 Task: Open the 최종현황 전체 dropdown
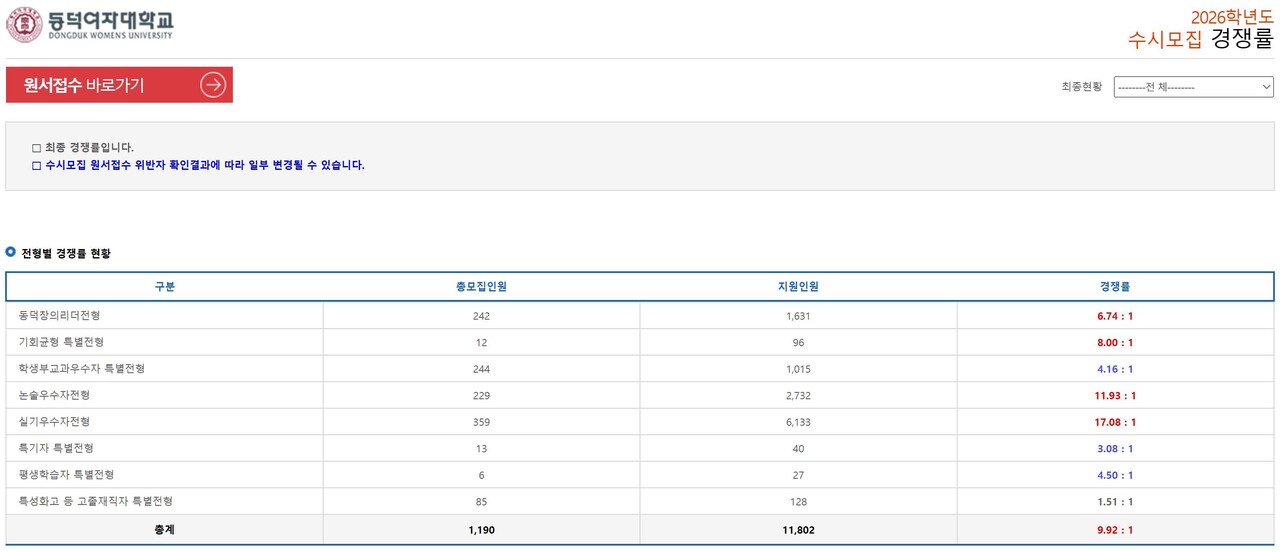tap(1194, 87)
